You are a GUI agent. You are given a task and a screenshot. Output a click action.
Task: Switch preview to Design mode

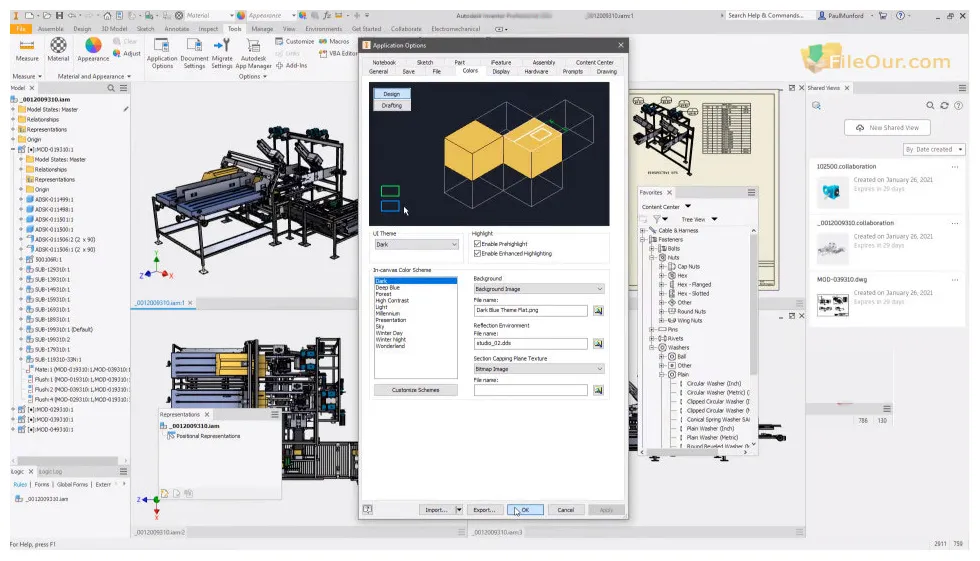392,94
